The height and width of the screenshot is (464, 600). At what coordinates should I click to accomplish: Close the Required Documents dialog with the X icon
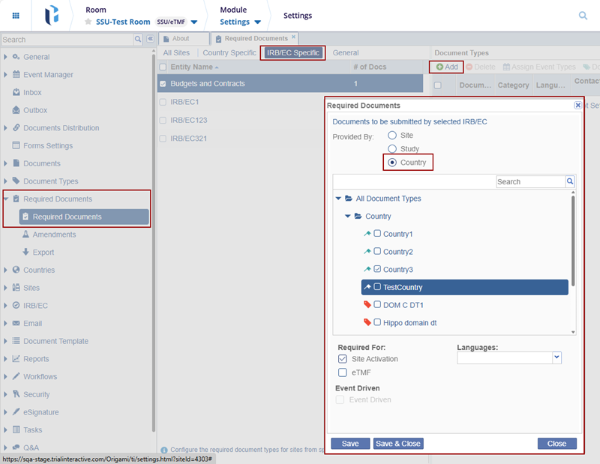tap(577, 105)
